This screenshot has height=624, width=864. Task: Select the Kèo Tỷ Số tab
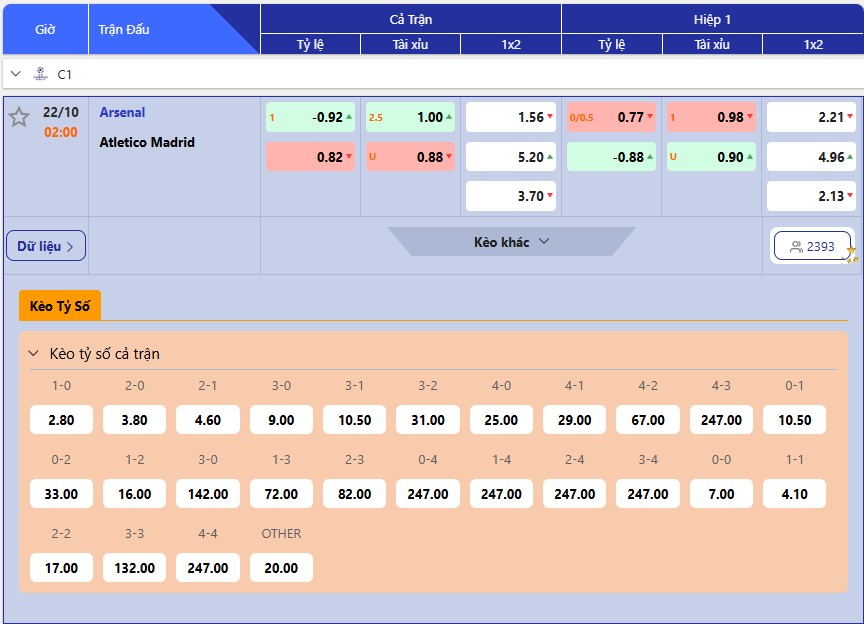[x=60, y=306]
